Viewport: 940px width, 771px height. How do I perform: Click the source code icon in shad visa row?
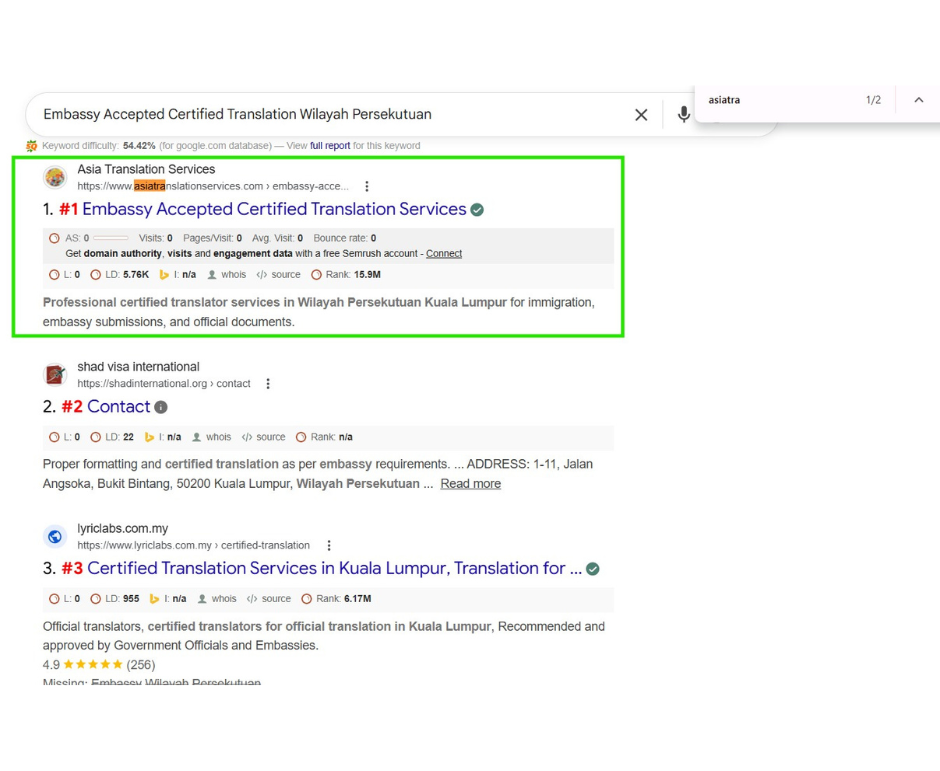[247, 437]
